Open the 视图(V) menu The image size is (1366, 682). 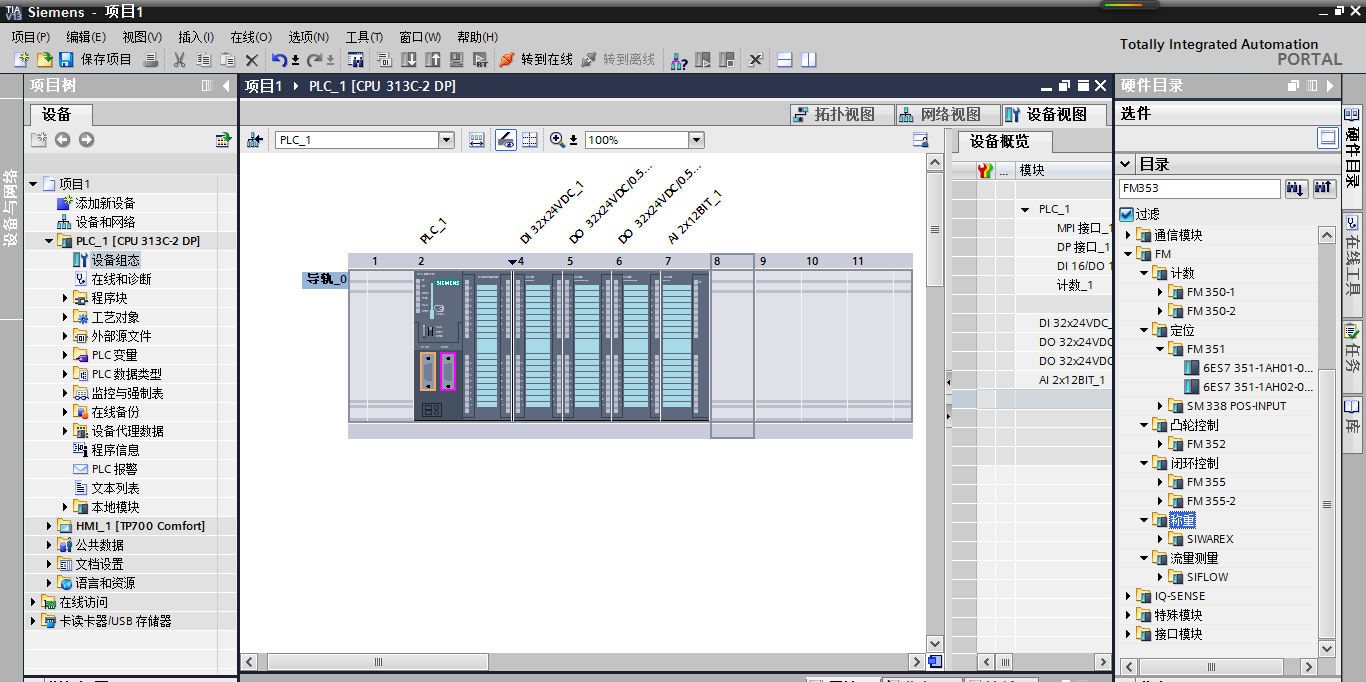tap(142, 37)
